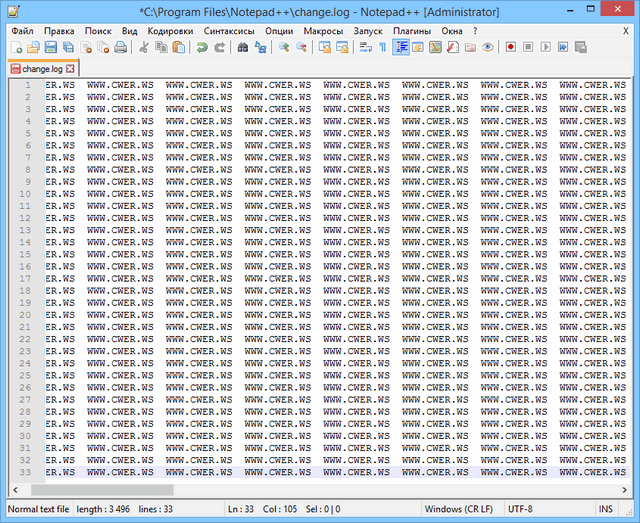
Task: Click the Zoom In magnifier icon
Action: [x=284, y=47]
